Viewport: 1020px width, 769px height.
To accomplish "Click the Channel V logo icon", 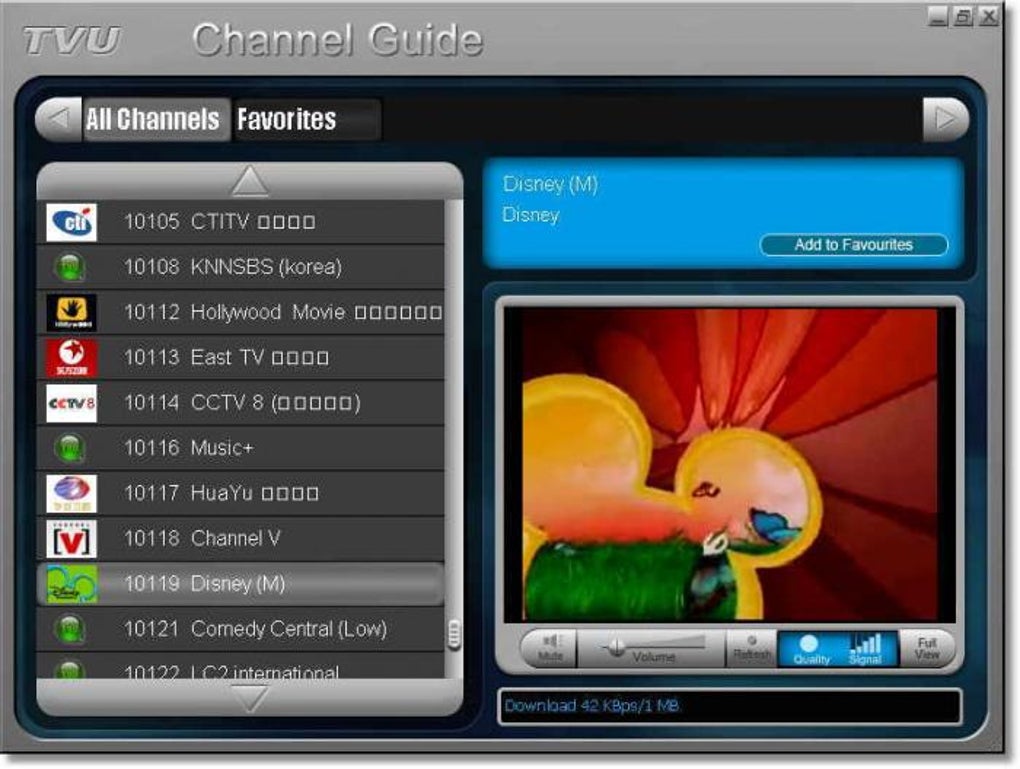I will pos(72,539).
